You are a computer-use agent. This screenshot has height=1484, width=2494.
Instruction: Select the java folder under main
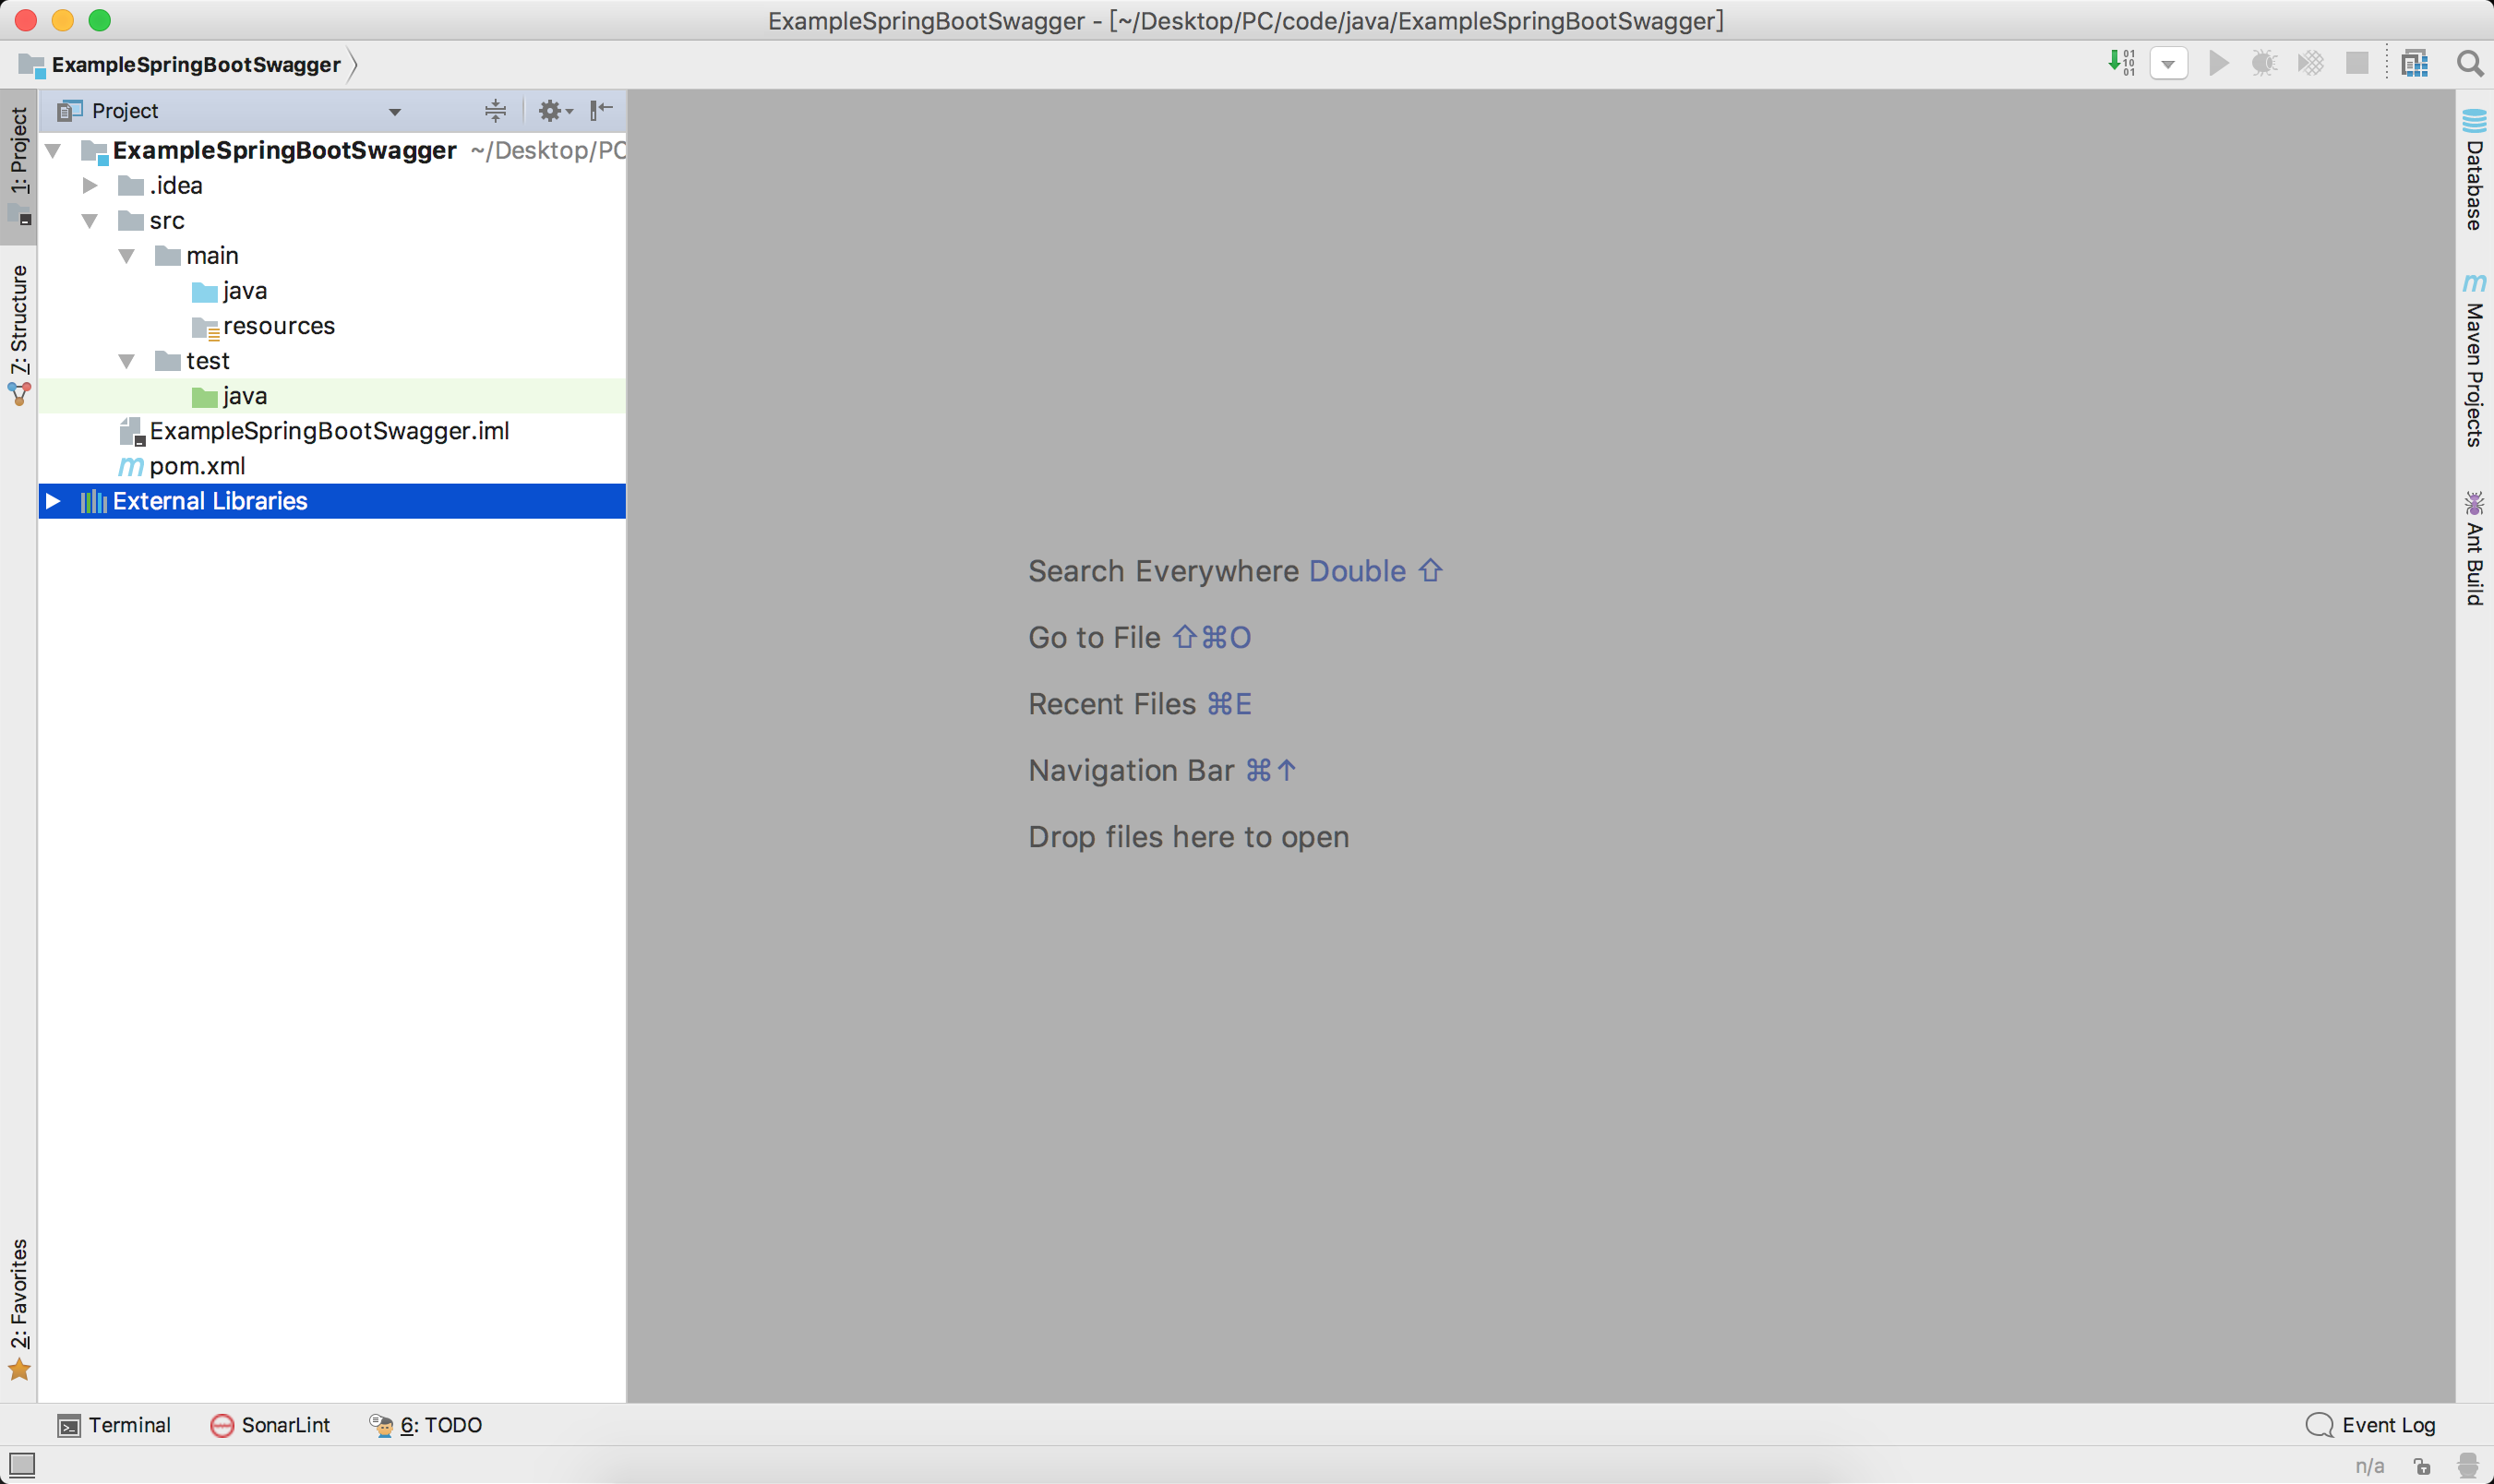[x=332, y=291]
